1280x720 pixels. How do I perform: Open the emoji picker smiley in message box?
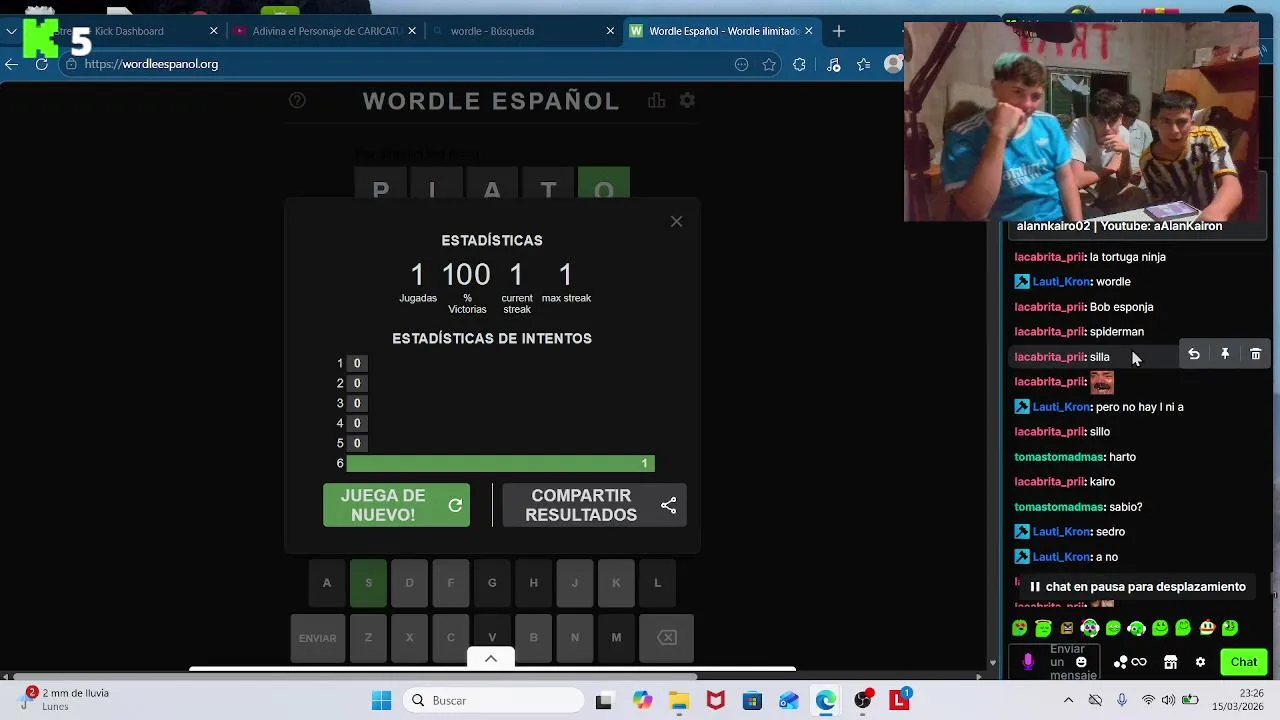click(1081, 662)
